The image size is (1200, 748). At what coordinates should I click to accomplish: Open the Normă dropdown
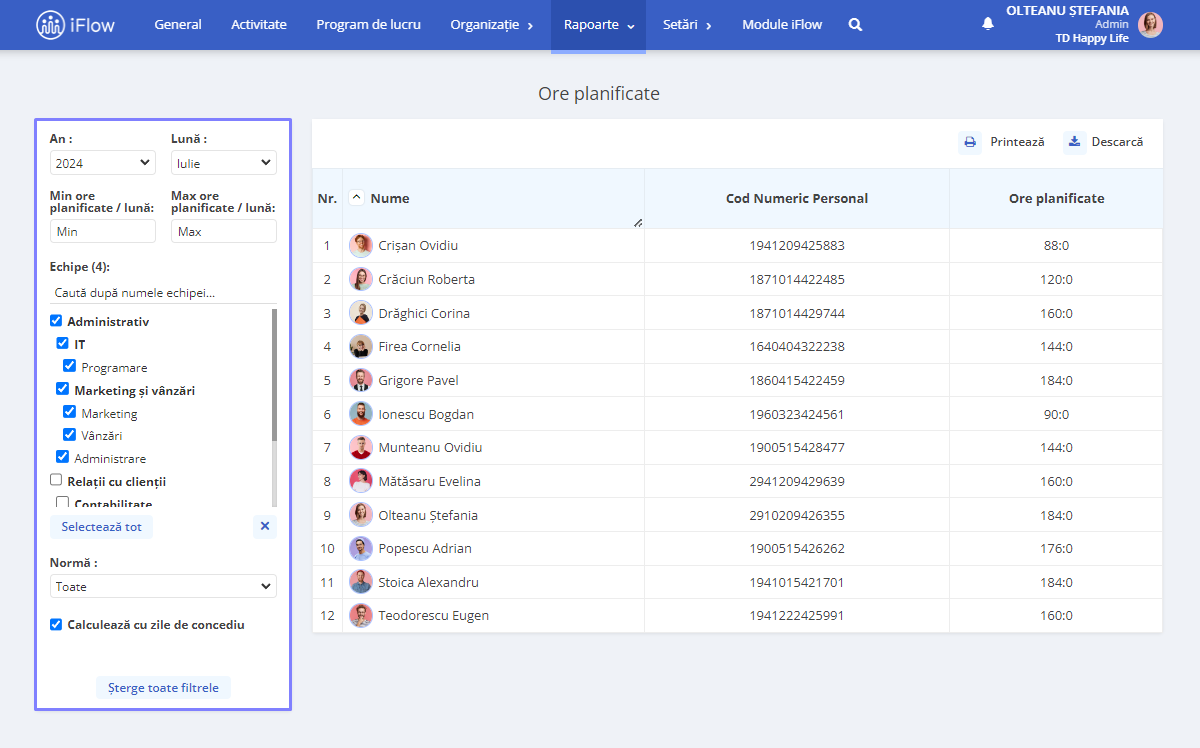click(163, 586)
